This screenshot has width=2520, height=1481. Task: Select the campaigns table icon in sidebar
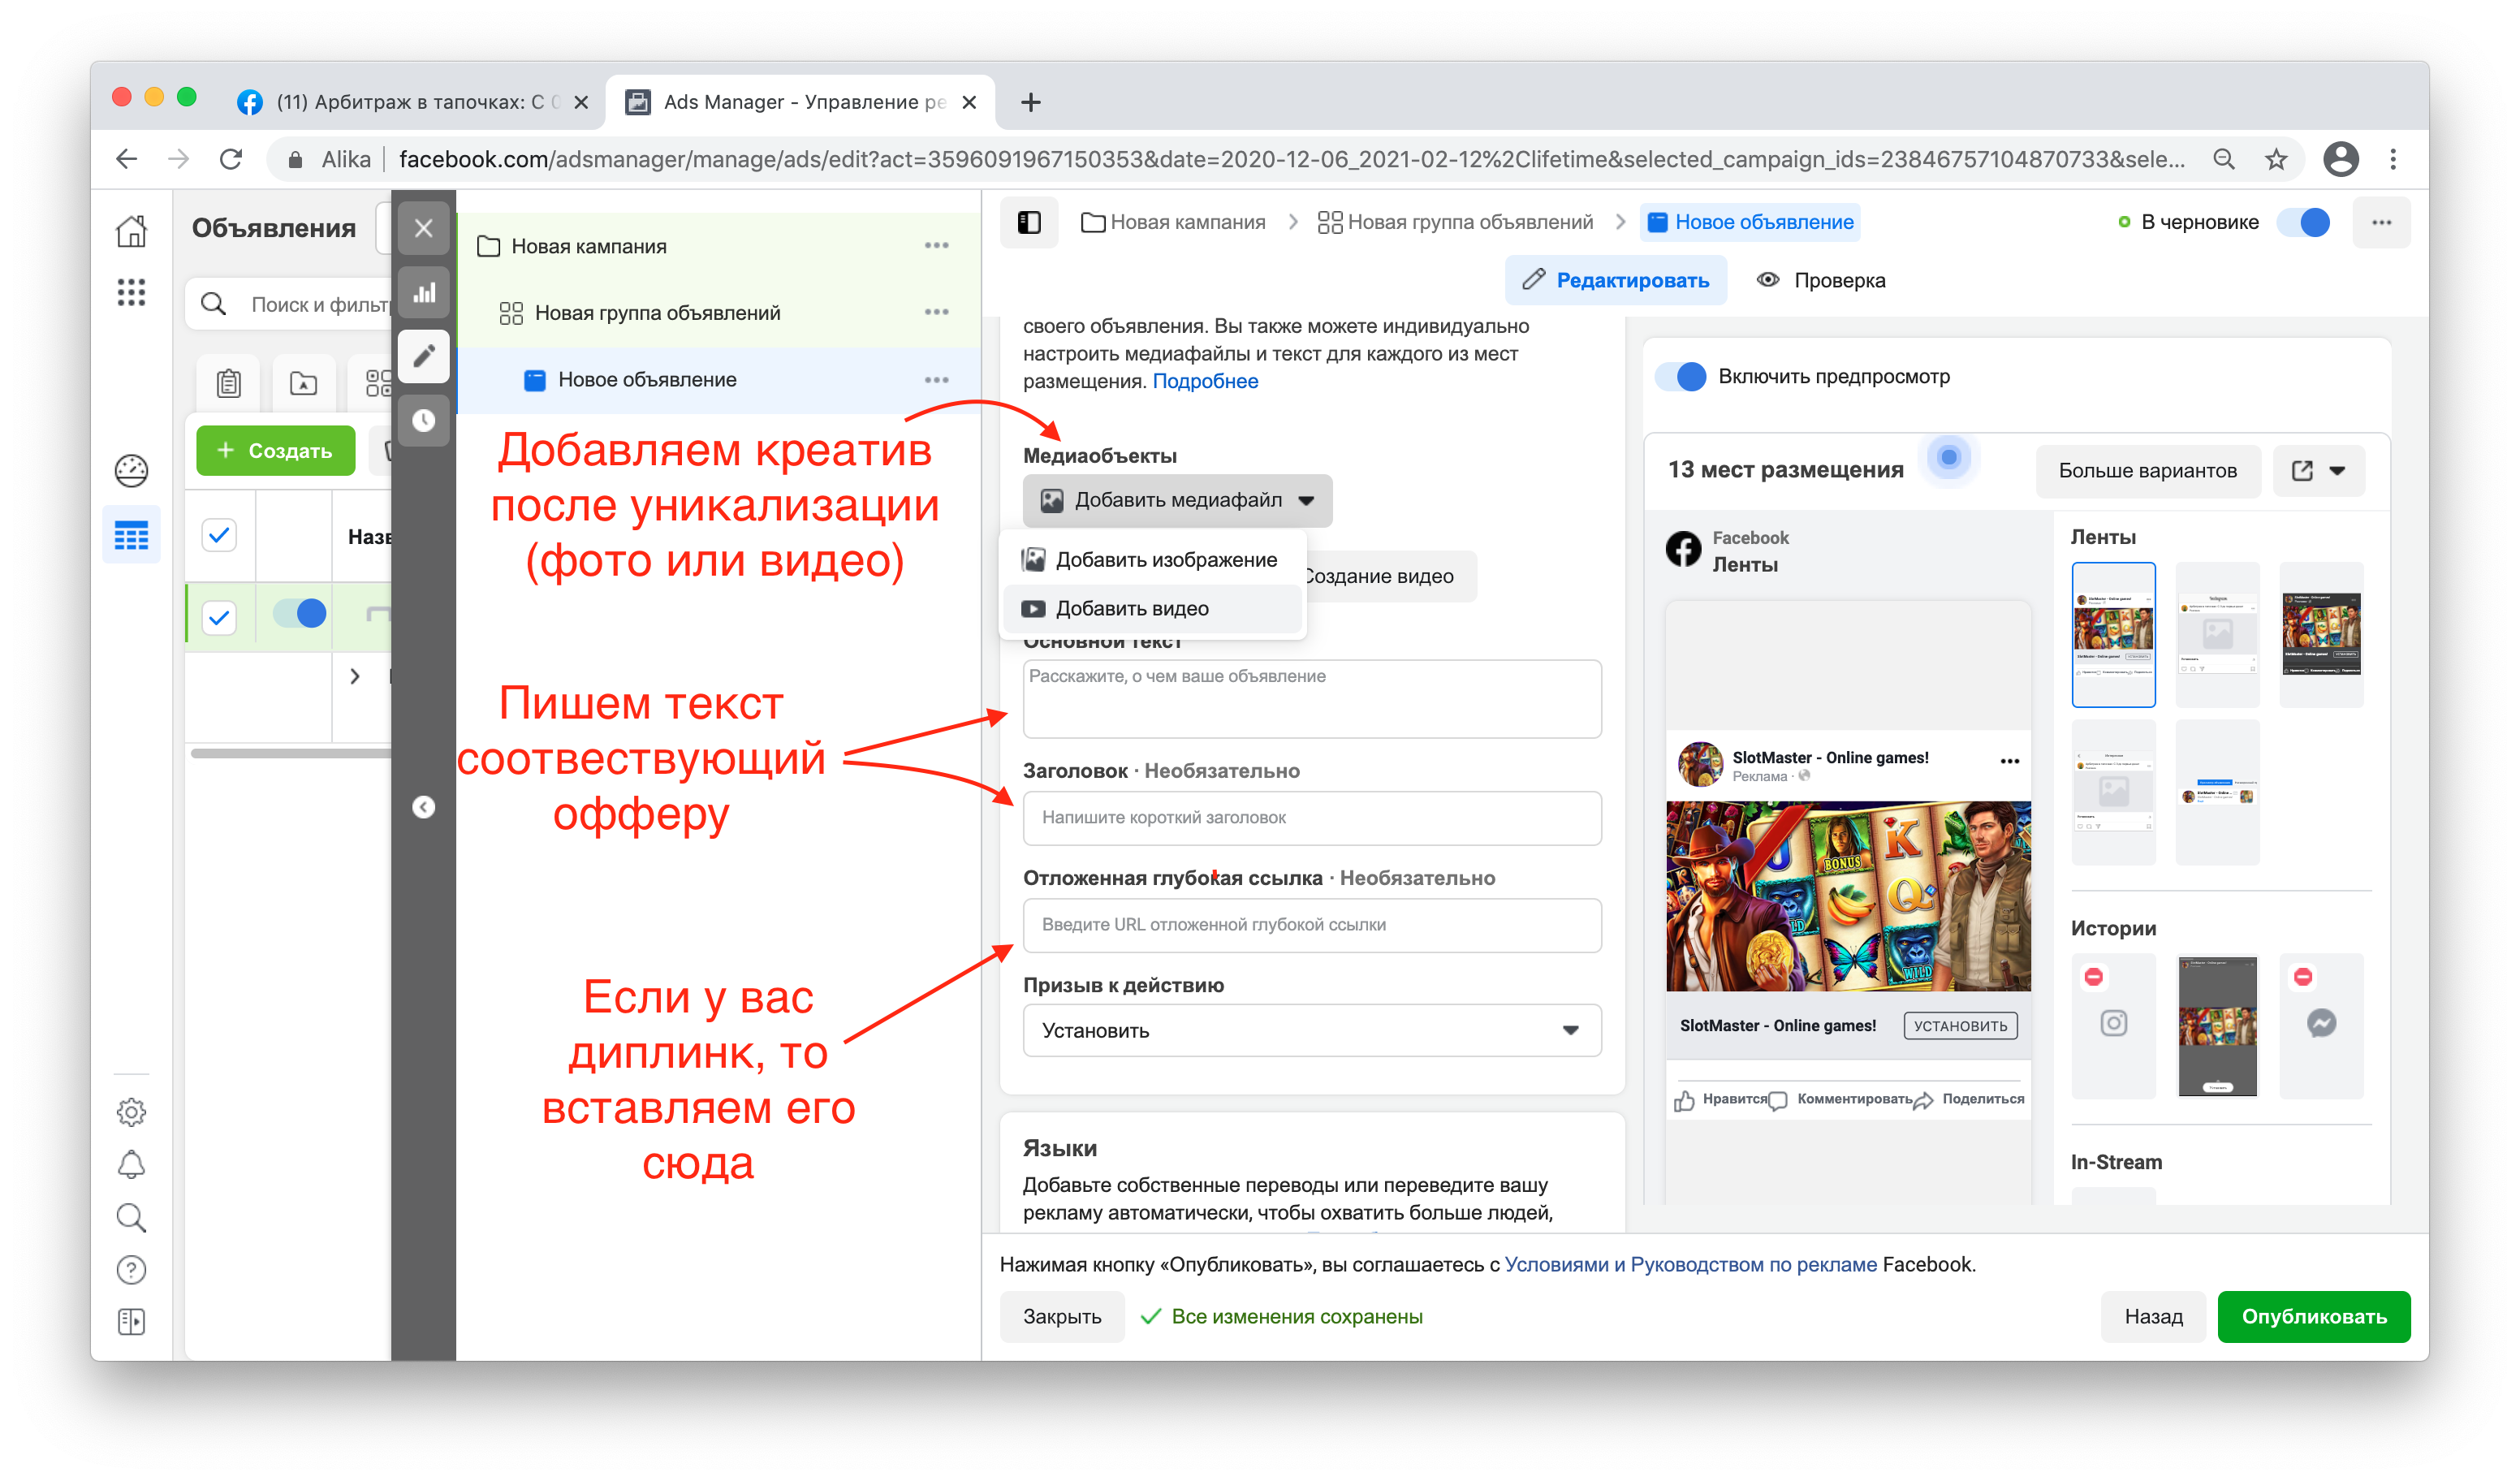click(131, 536)
